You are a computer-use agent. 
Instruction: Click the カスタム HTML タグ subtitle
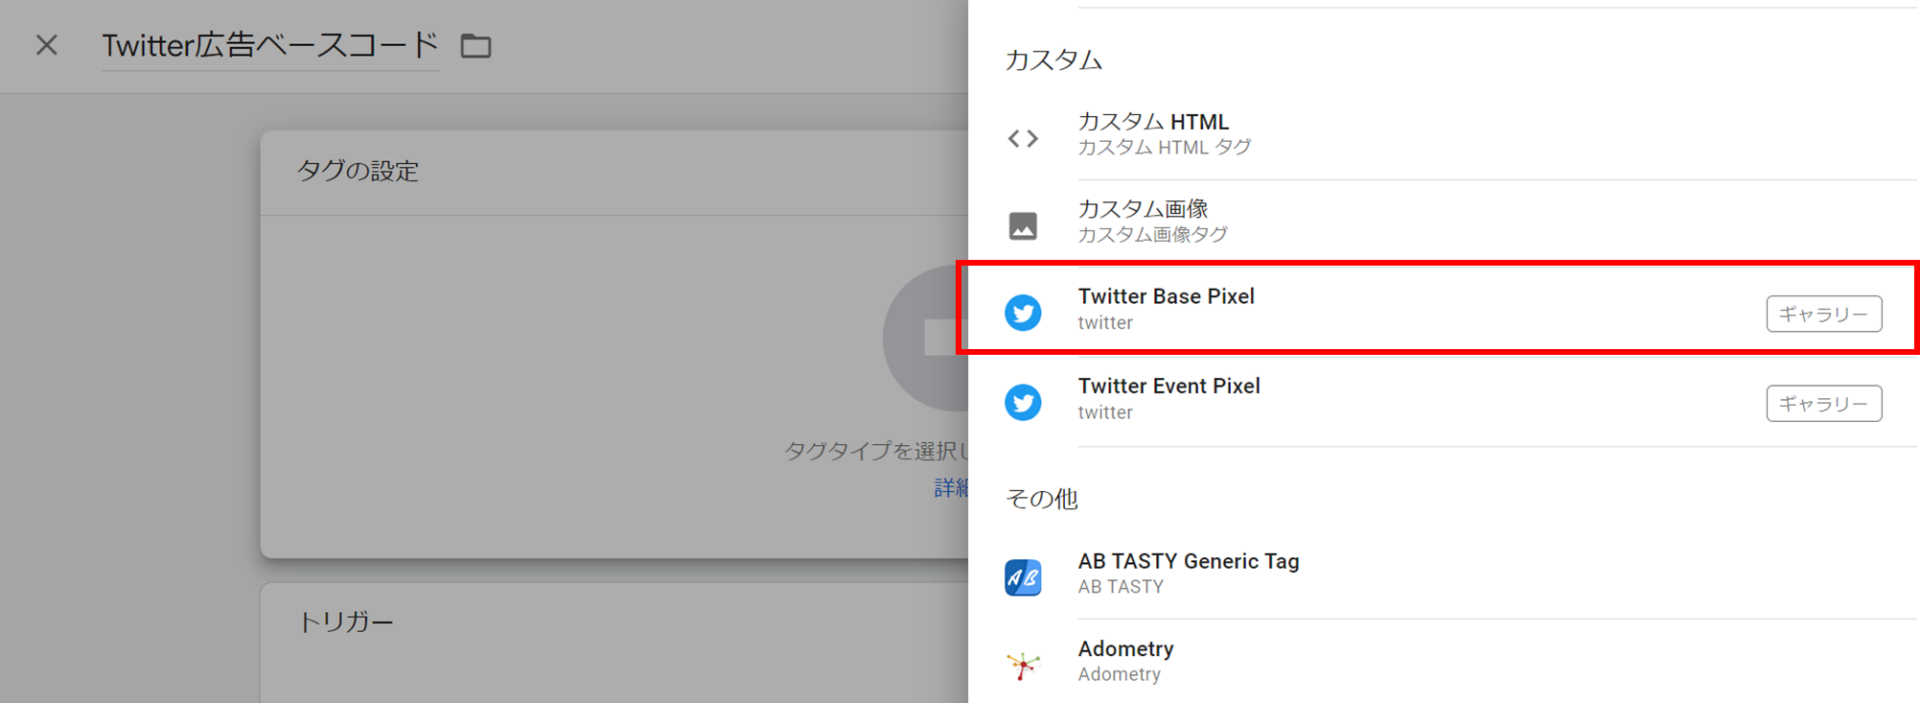click(1164, 148)
